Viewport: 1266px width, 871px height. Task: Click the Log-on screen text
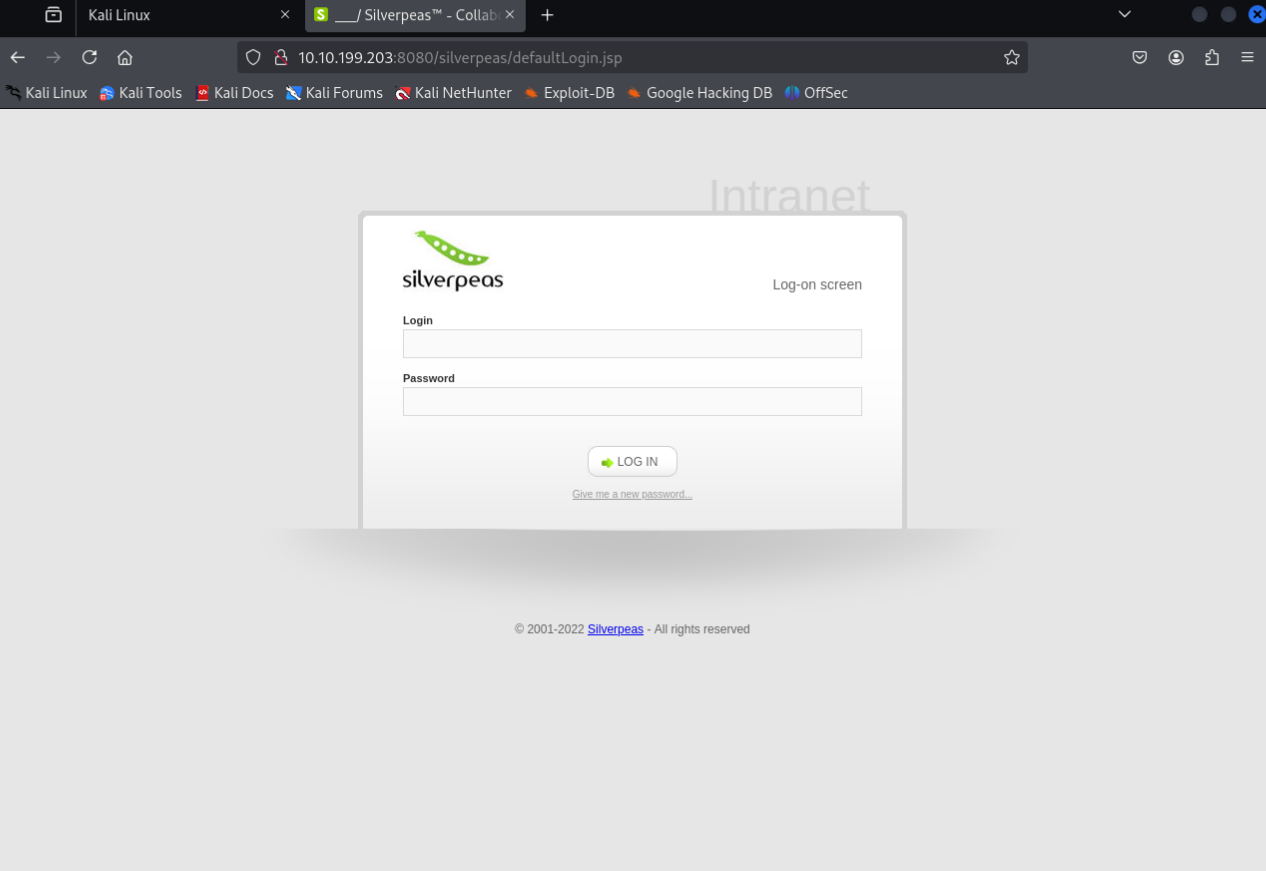click(x=817, y=285)
